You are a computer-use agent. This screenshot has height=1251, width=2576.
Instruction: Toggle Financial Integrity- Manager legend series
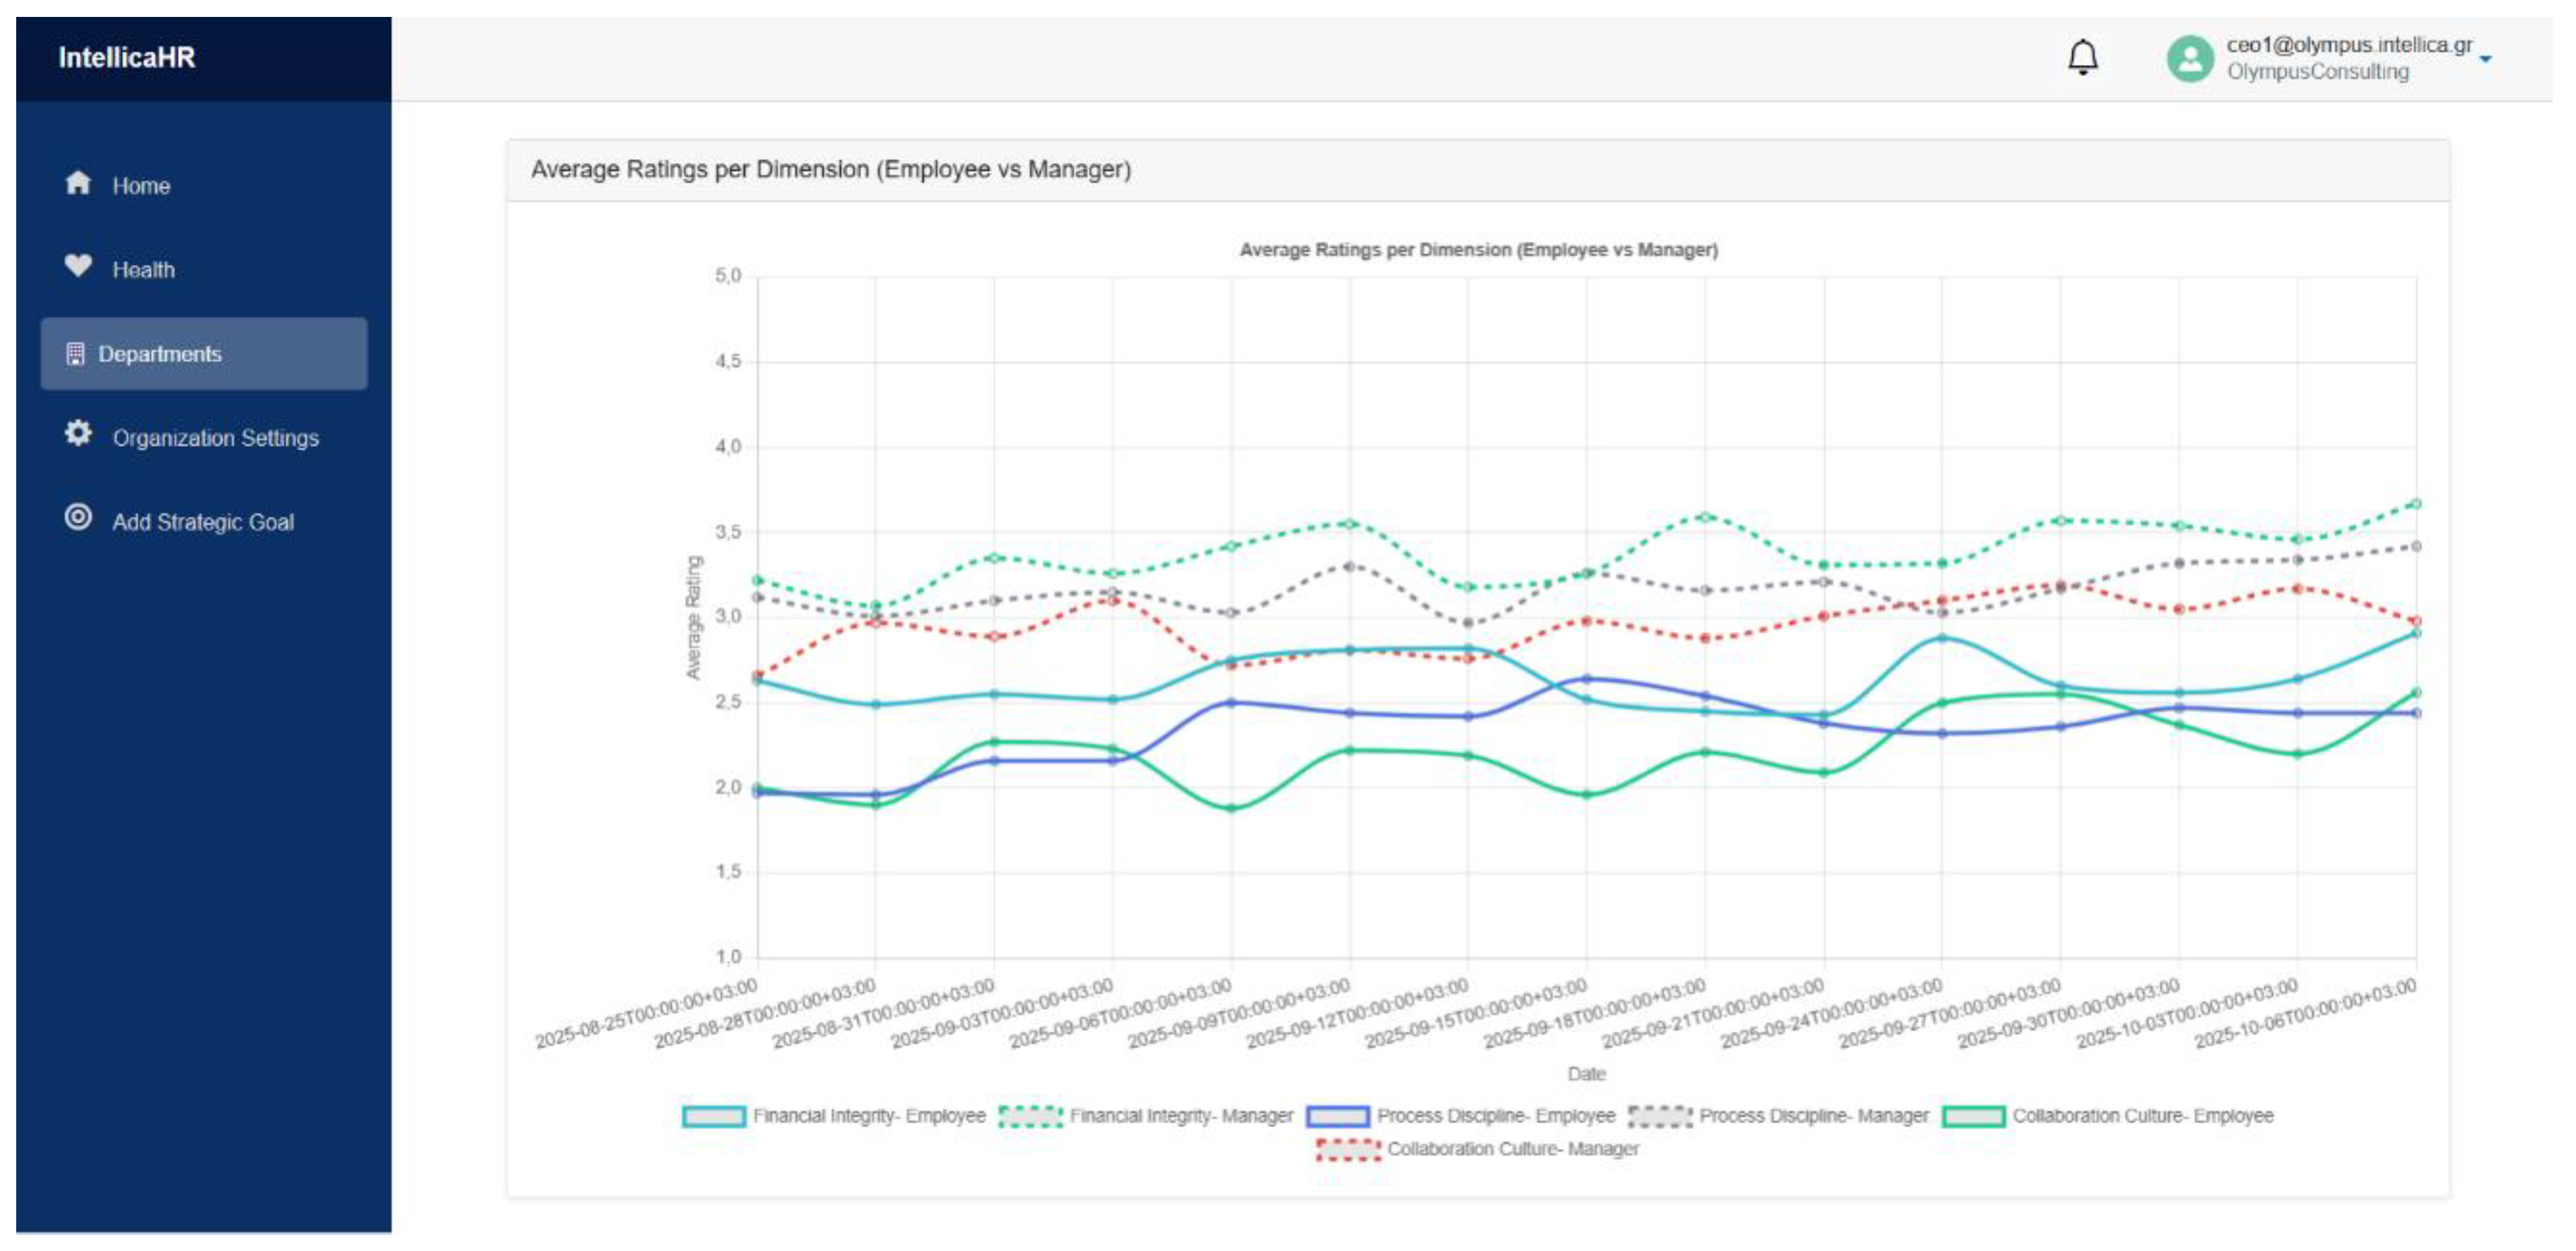click(1147, 1116)
